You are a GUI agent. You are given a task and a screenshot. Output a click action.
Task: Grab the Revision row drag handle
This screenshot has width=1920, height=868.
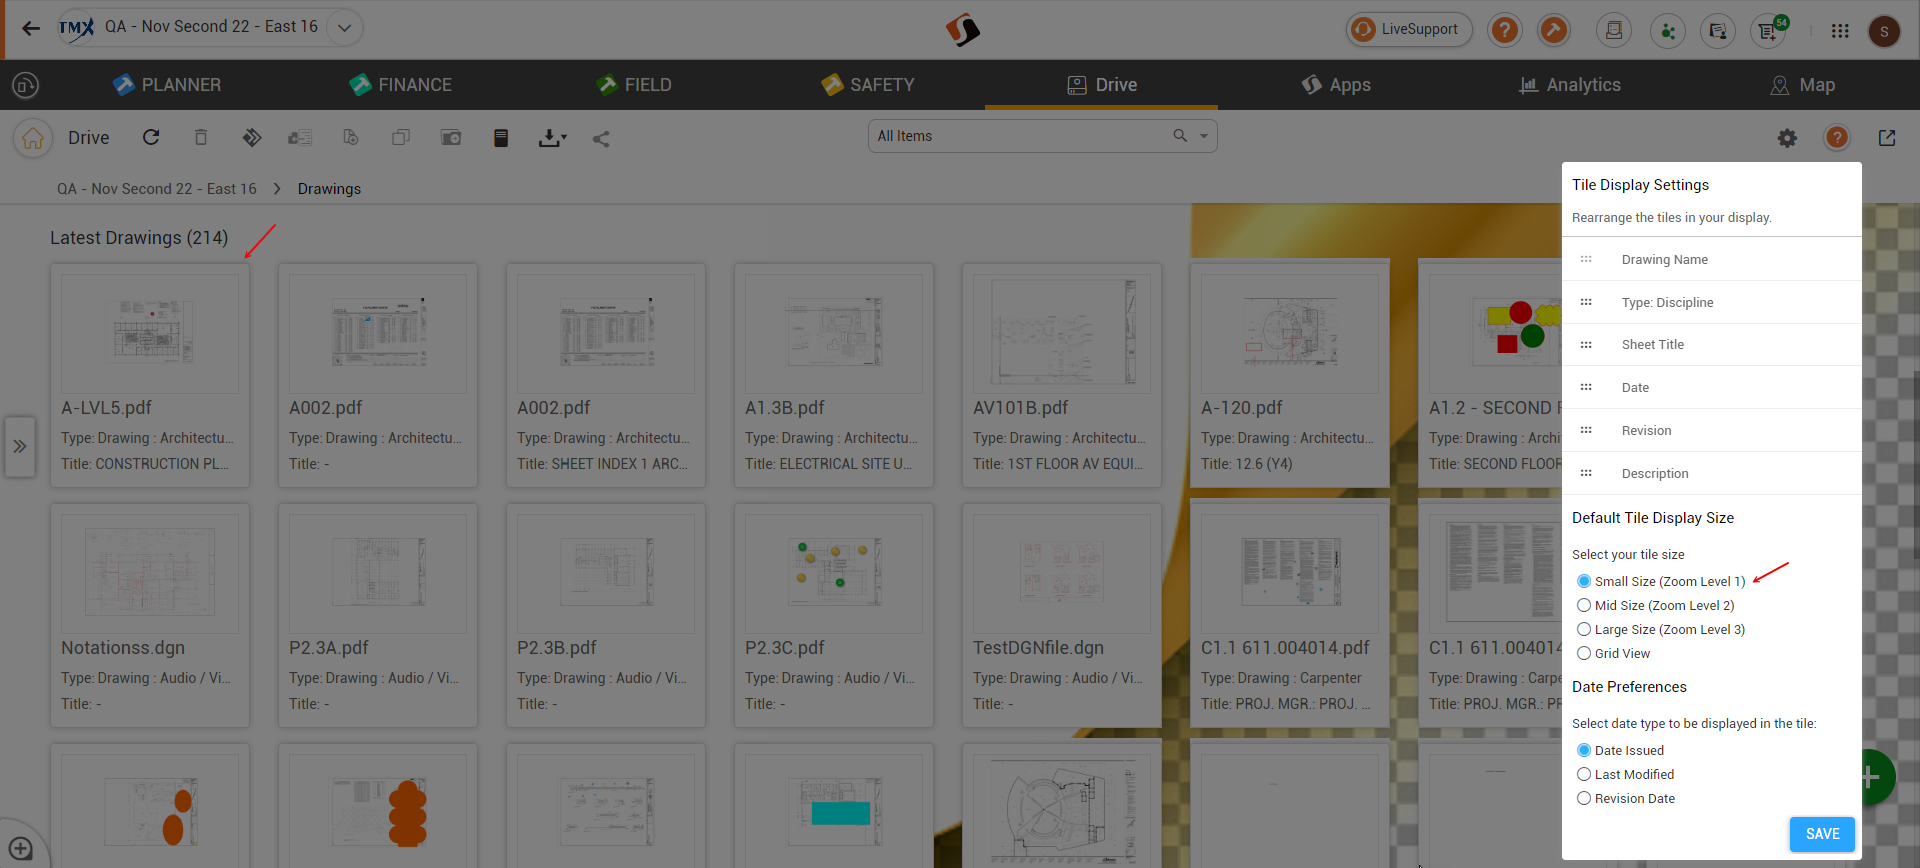1586,430
